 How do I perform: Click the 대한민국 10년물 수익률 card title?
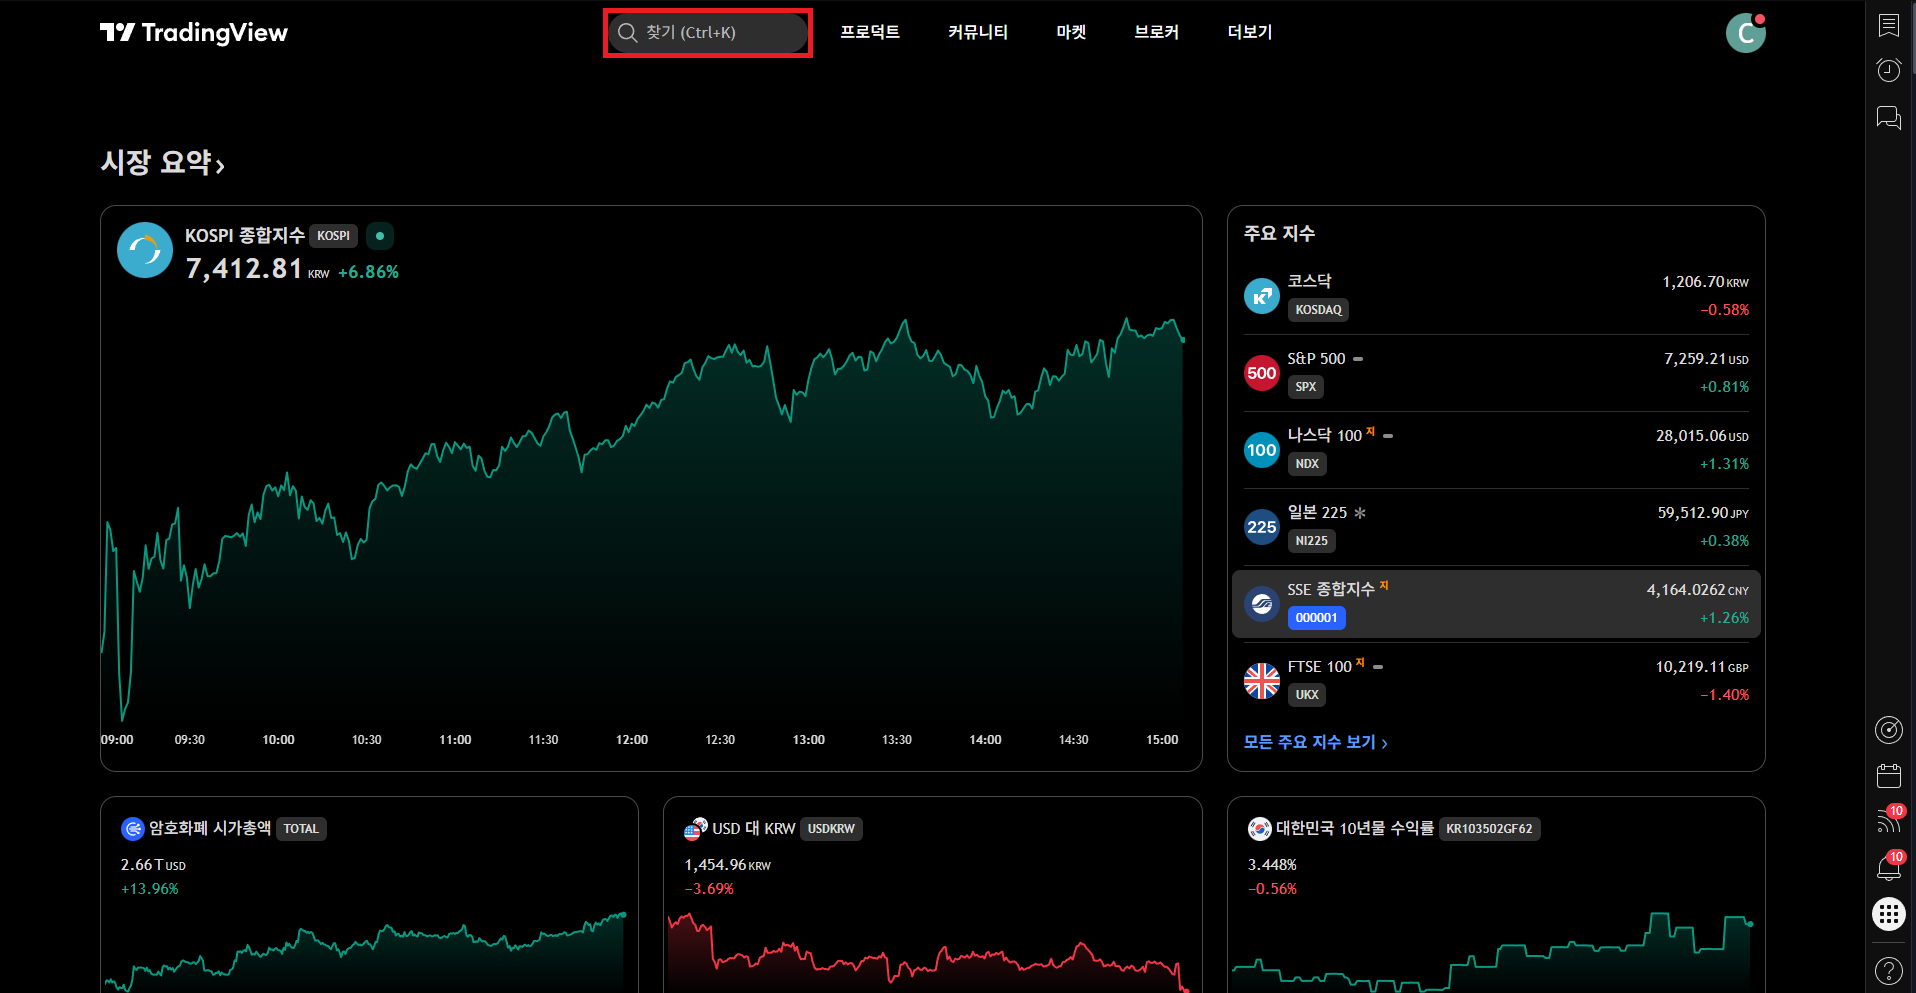pyautogui.click(x=1354, y=828)
